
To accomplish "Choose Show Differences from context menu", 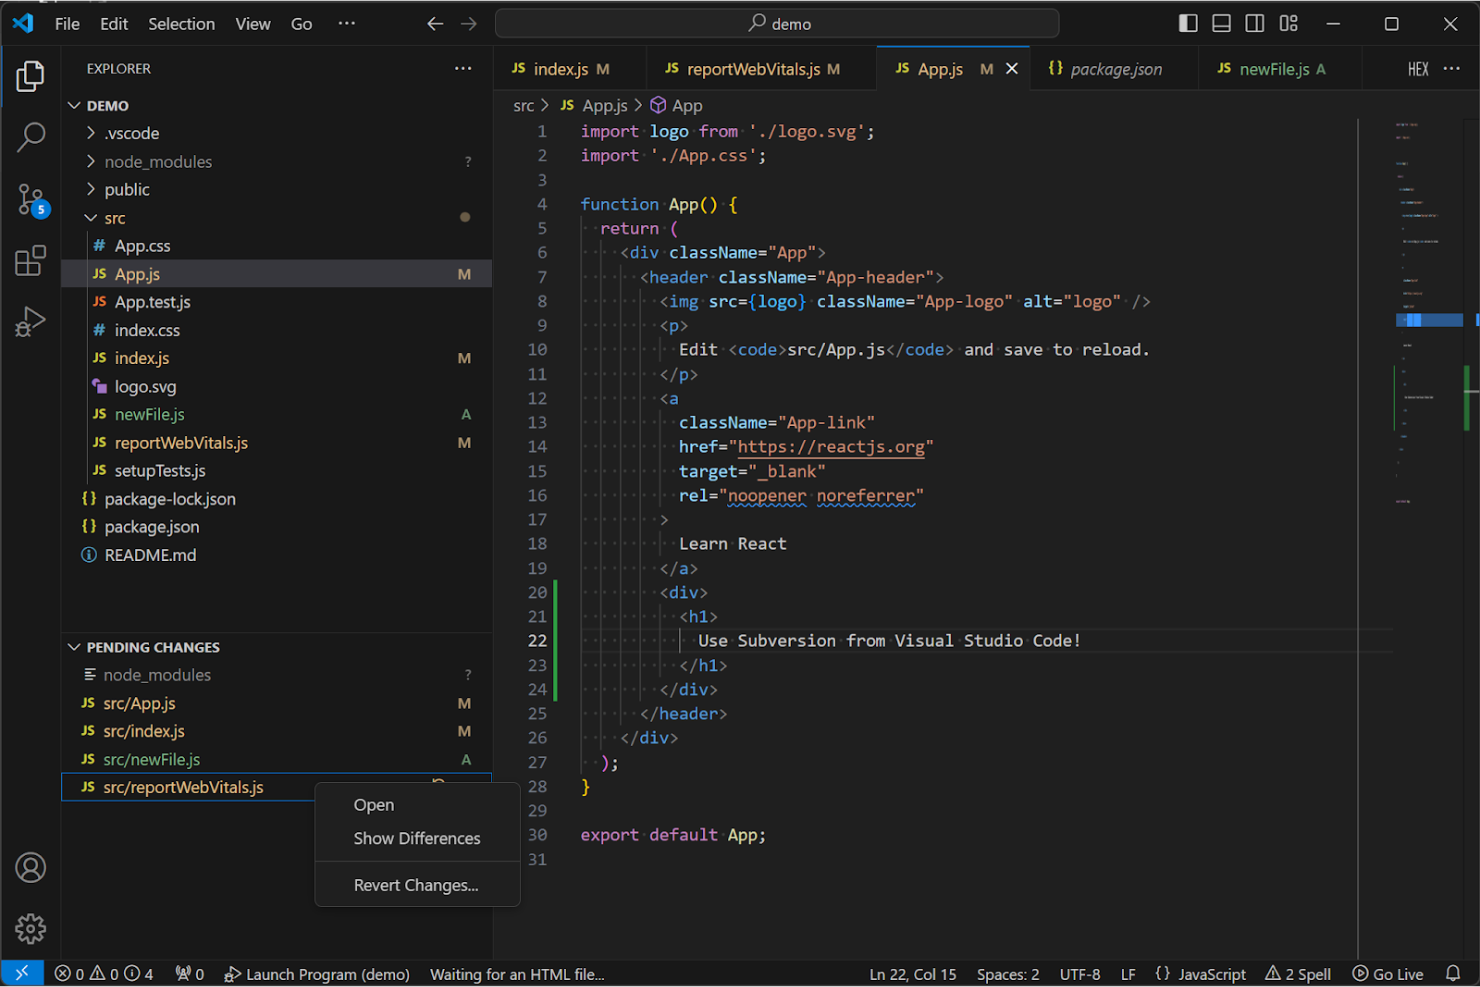I will 417,838.
